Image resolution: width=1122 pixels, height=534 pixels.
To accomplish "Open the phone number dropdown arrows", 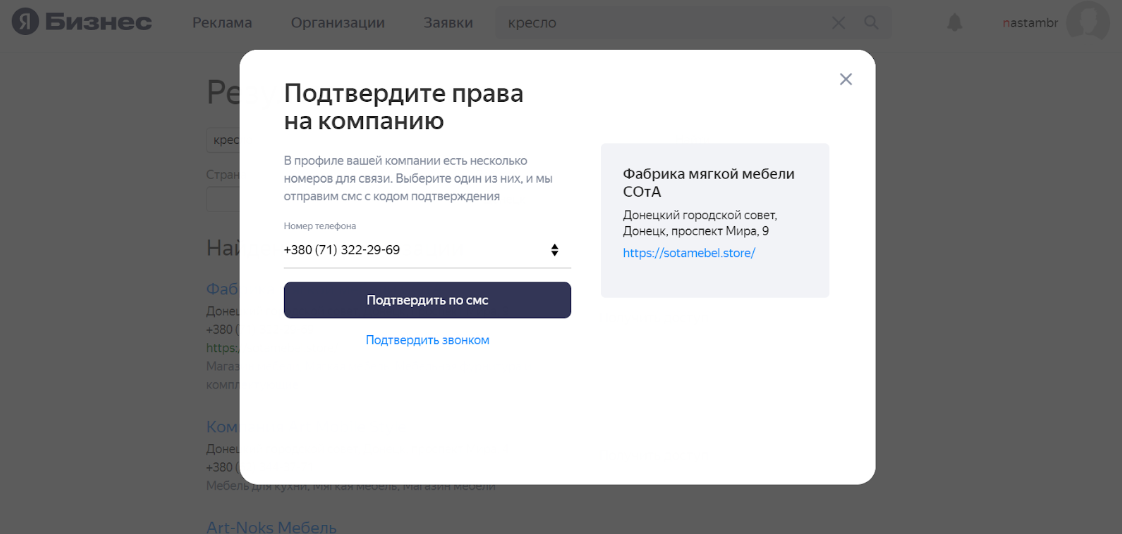I will 555,250.
